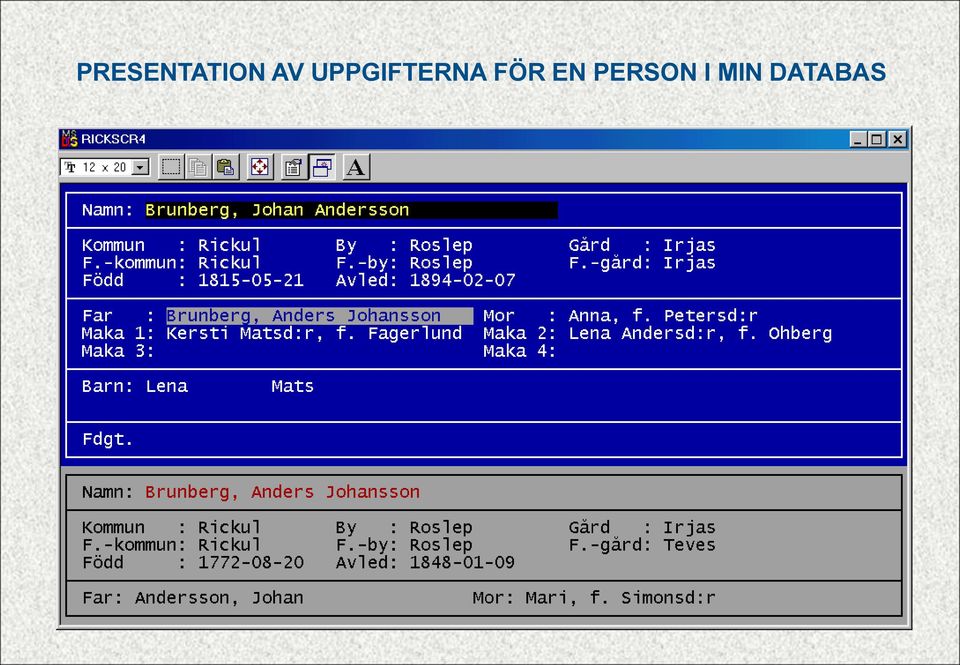Viewport: 960px width, 665px height.
Task: Click the MS-DOS icon in RICKSCR4 title bar
Action: (69, 139)
